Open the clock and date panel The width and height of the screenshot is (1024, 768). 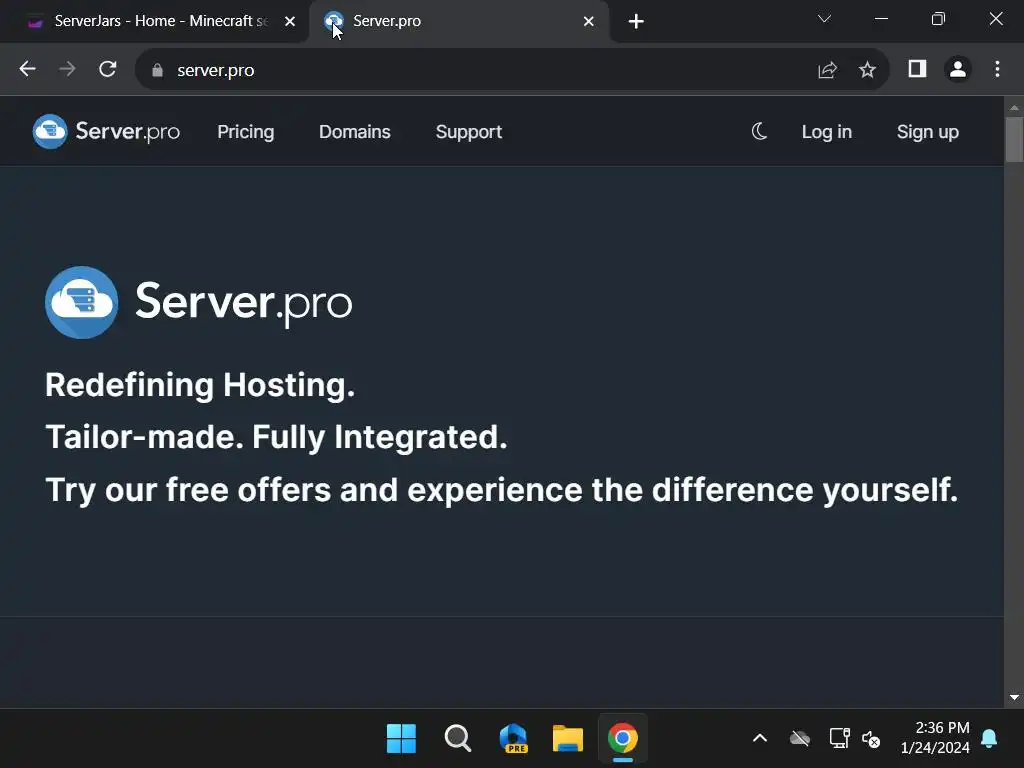935,738
